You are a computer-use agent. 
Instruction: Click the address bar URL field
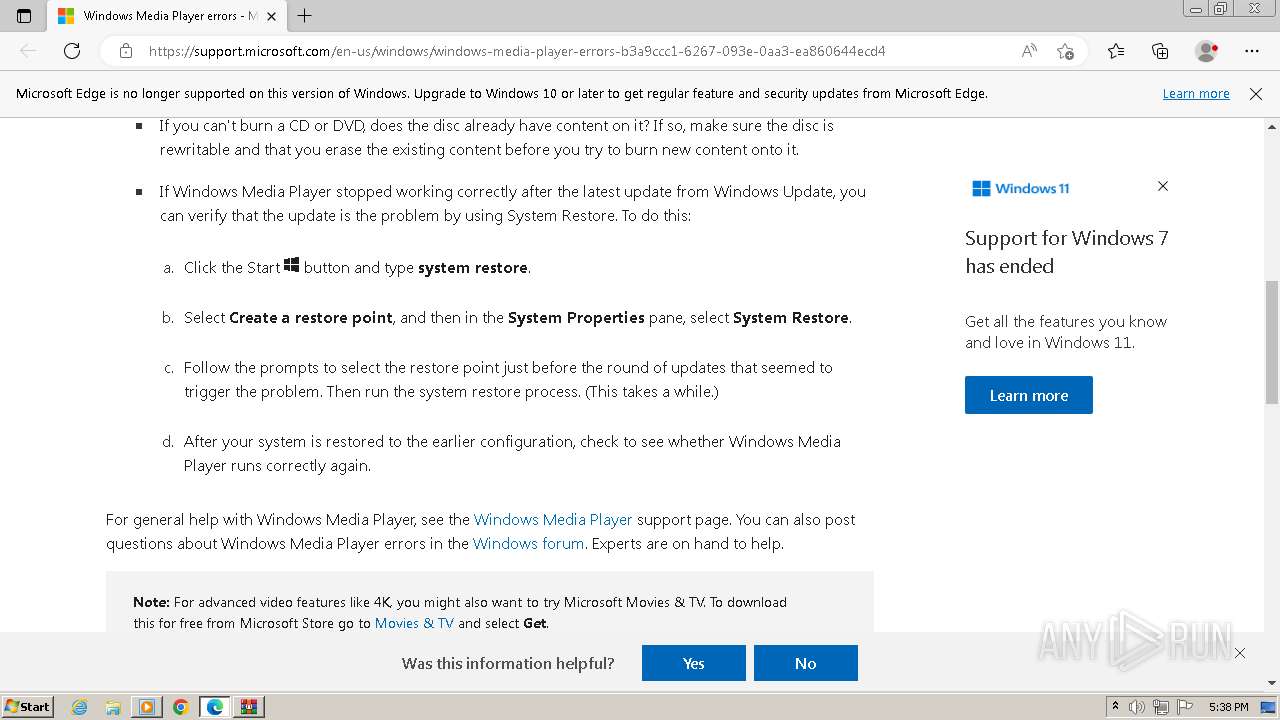click(560, 51)
